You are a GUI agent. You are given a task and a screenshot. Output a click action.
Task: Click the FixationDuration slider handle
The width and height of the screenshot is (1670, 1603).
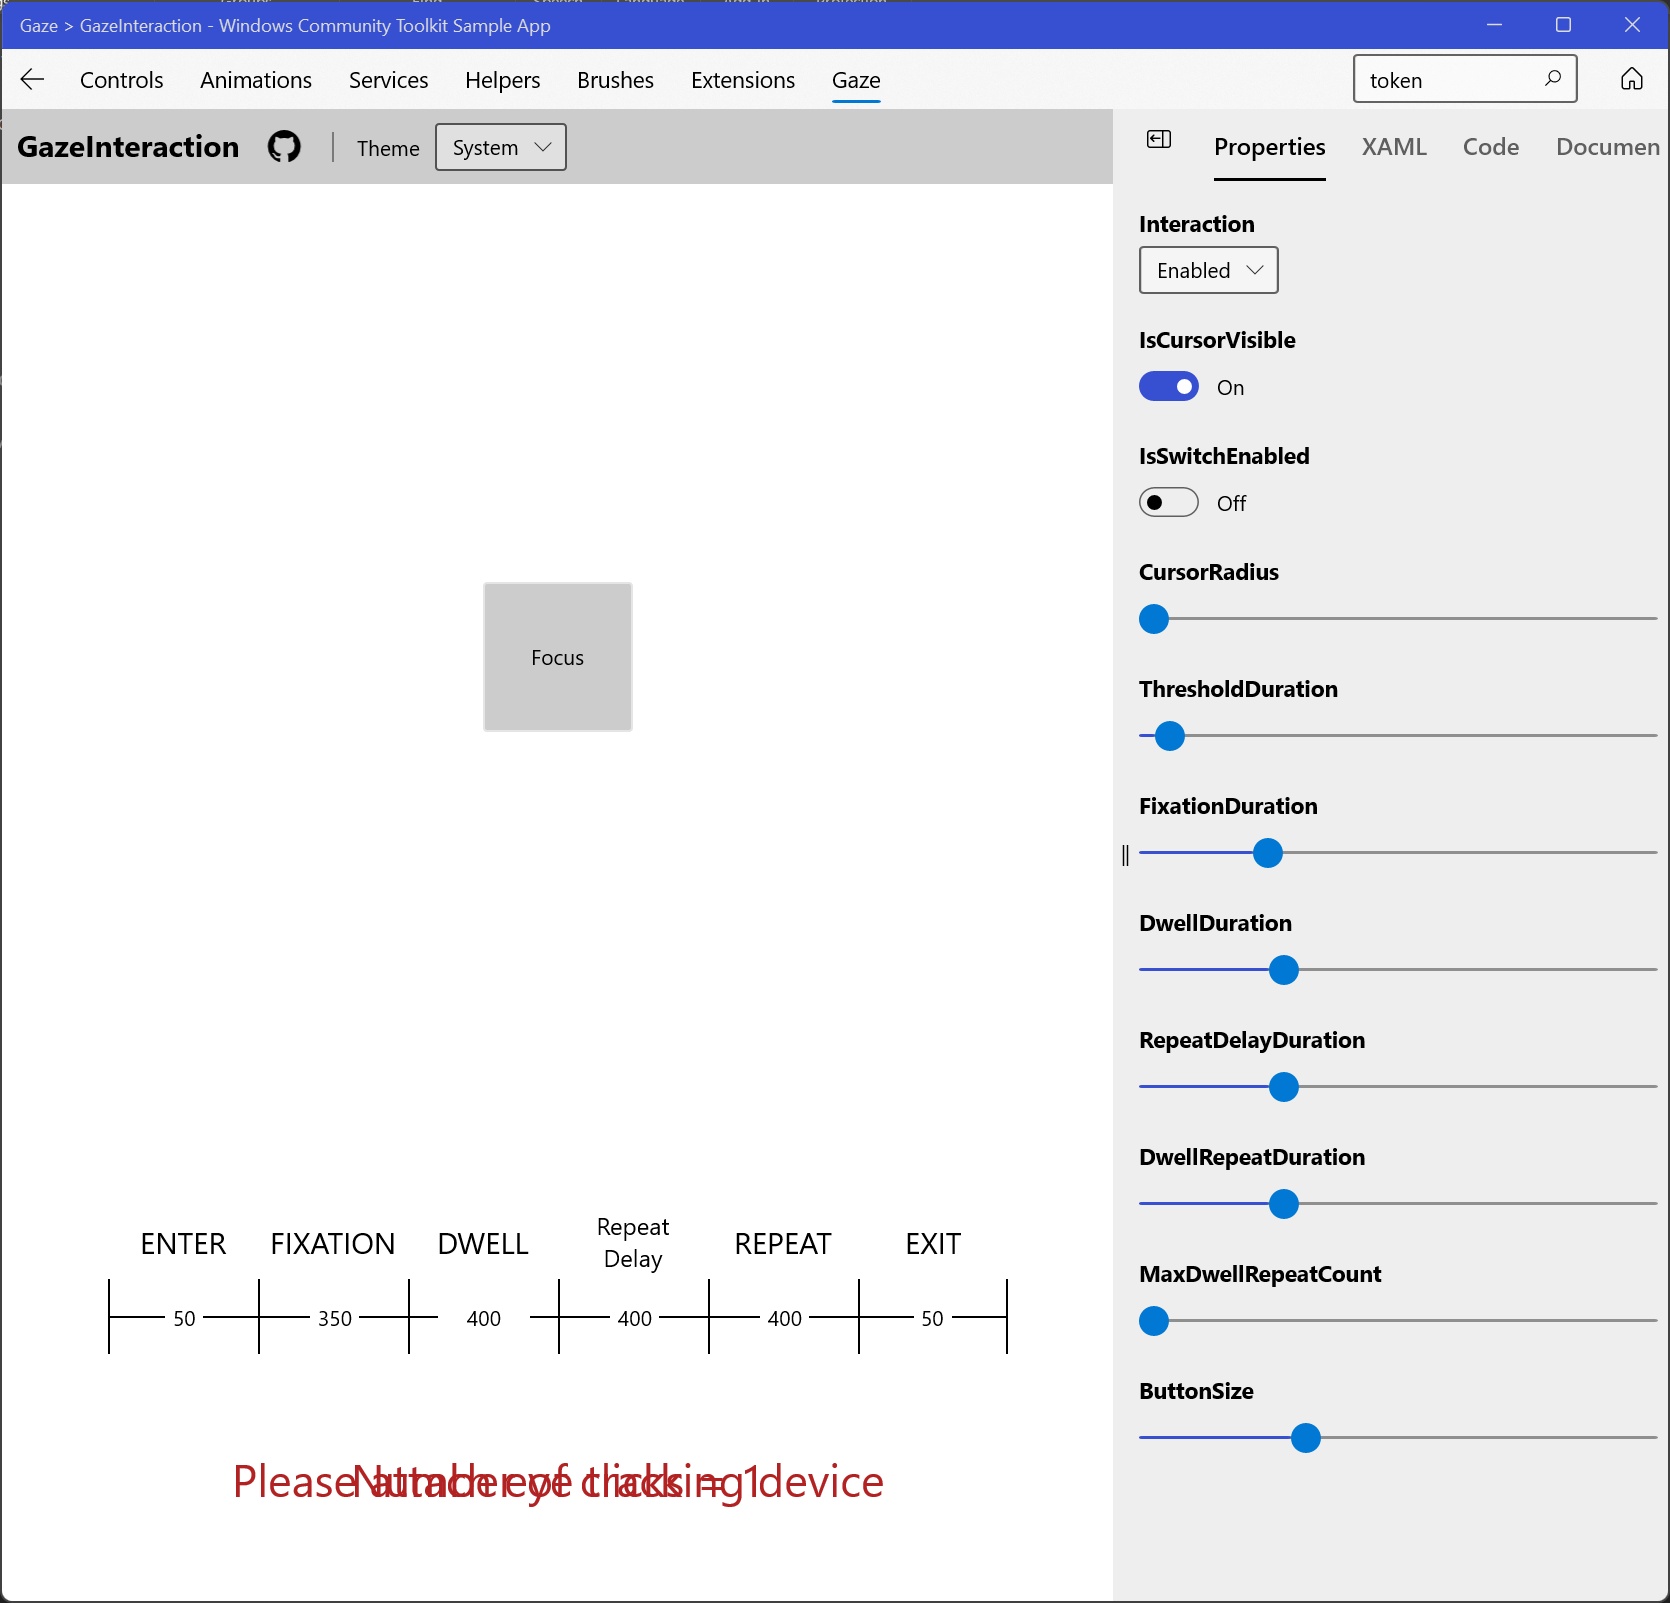tap(1268, 853)
